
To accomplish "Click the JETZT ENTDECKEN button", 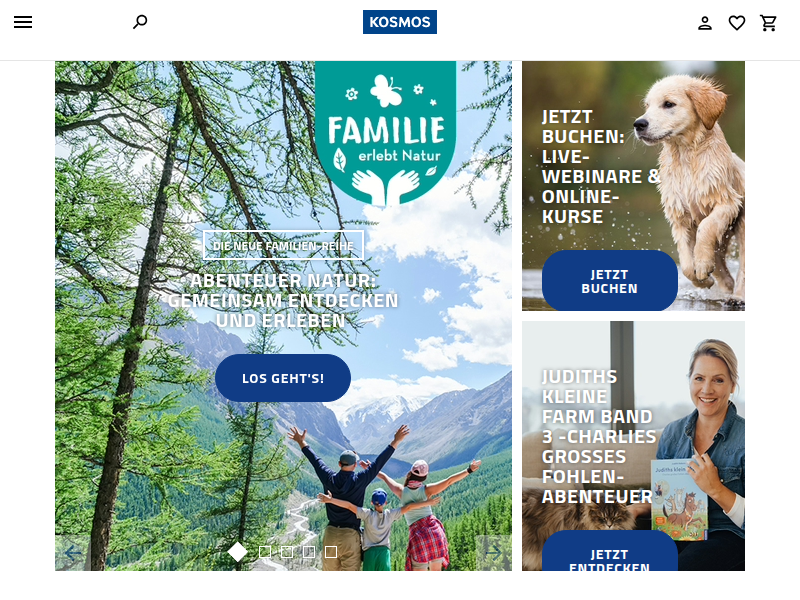I will pyautogui.click(x=610, y=551).
